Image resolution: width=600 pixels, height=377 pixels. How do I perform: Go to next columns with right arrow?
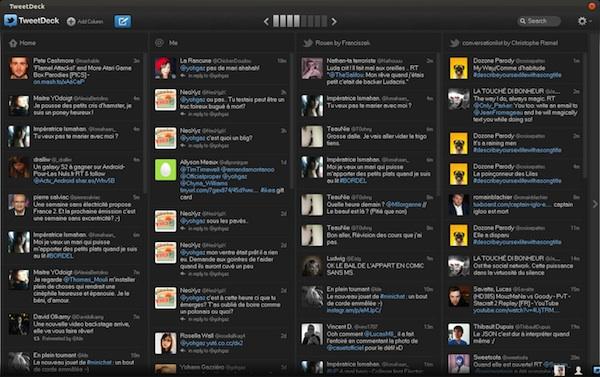pyautogui.click(x=334, y=22)
